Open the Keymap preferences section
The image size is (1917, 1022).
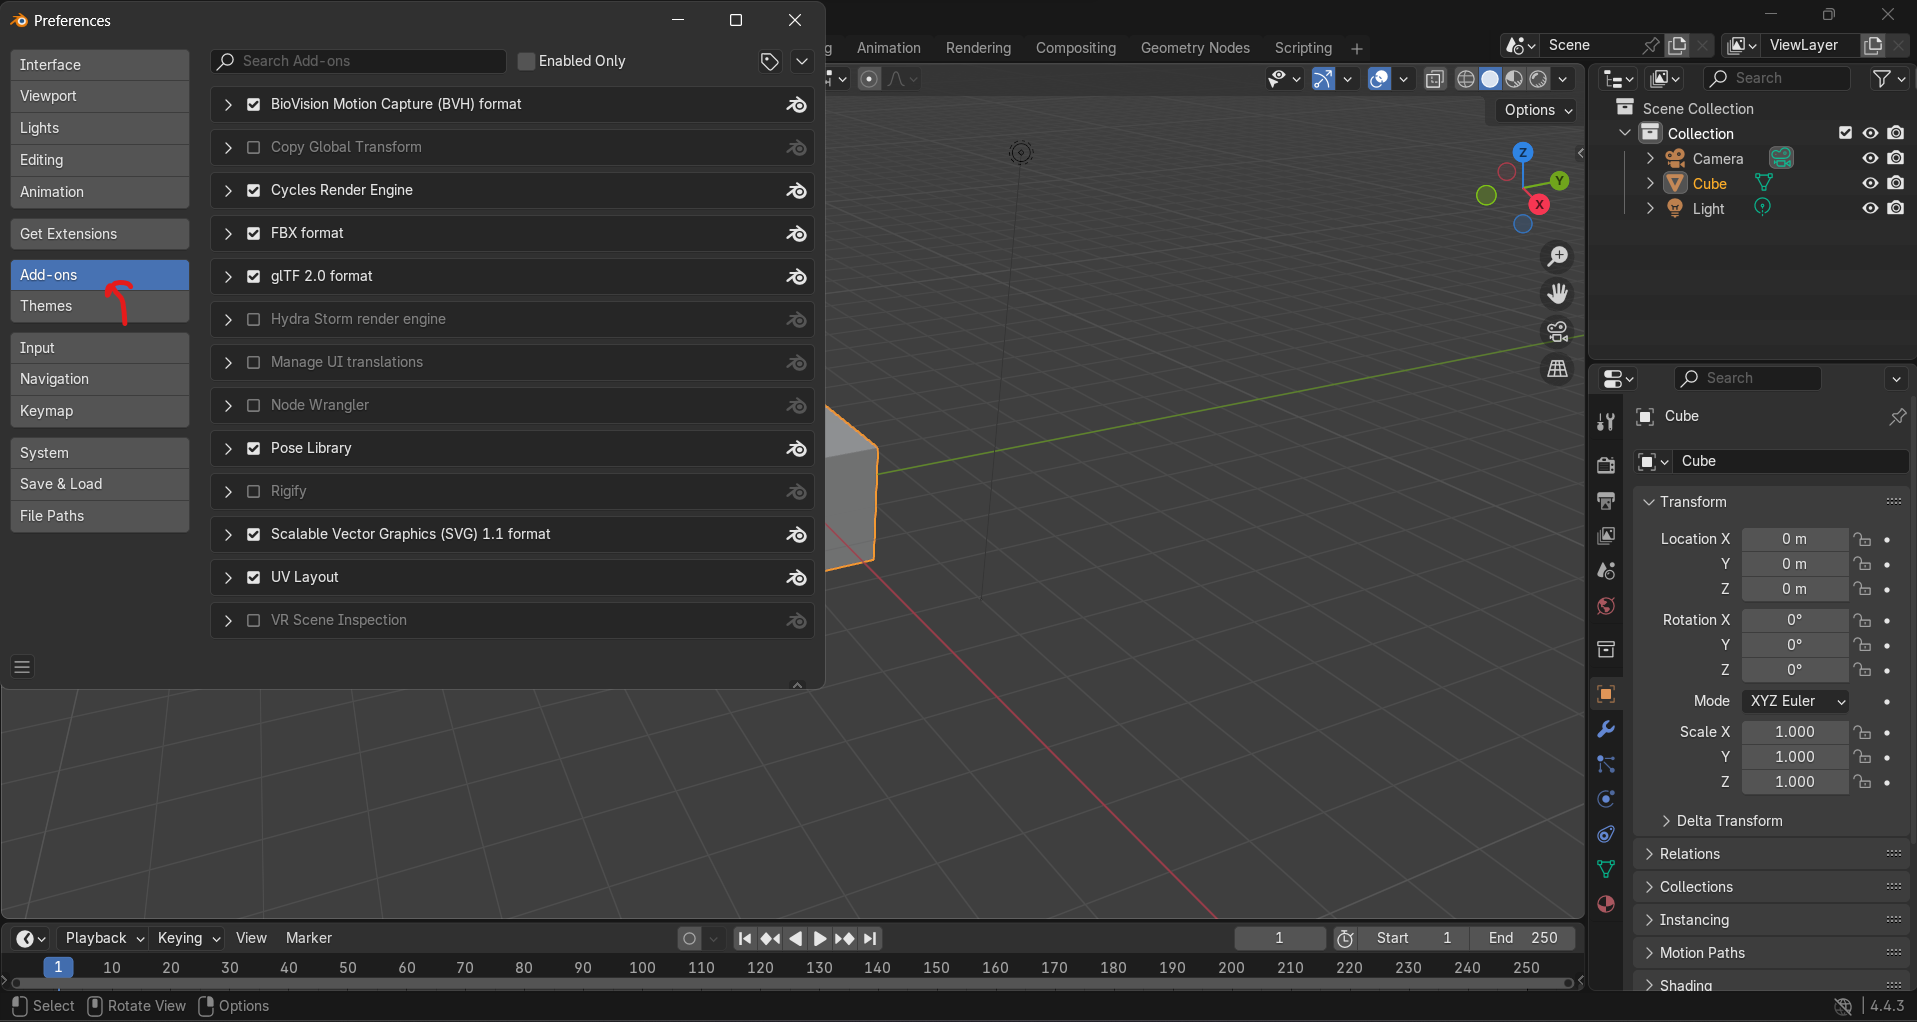100,411
